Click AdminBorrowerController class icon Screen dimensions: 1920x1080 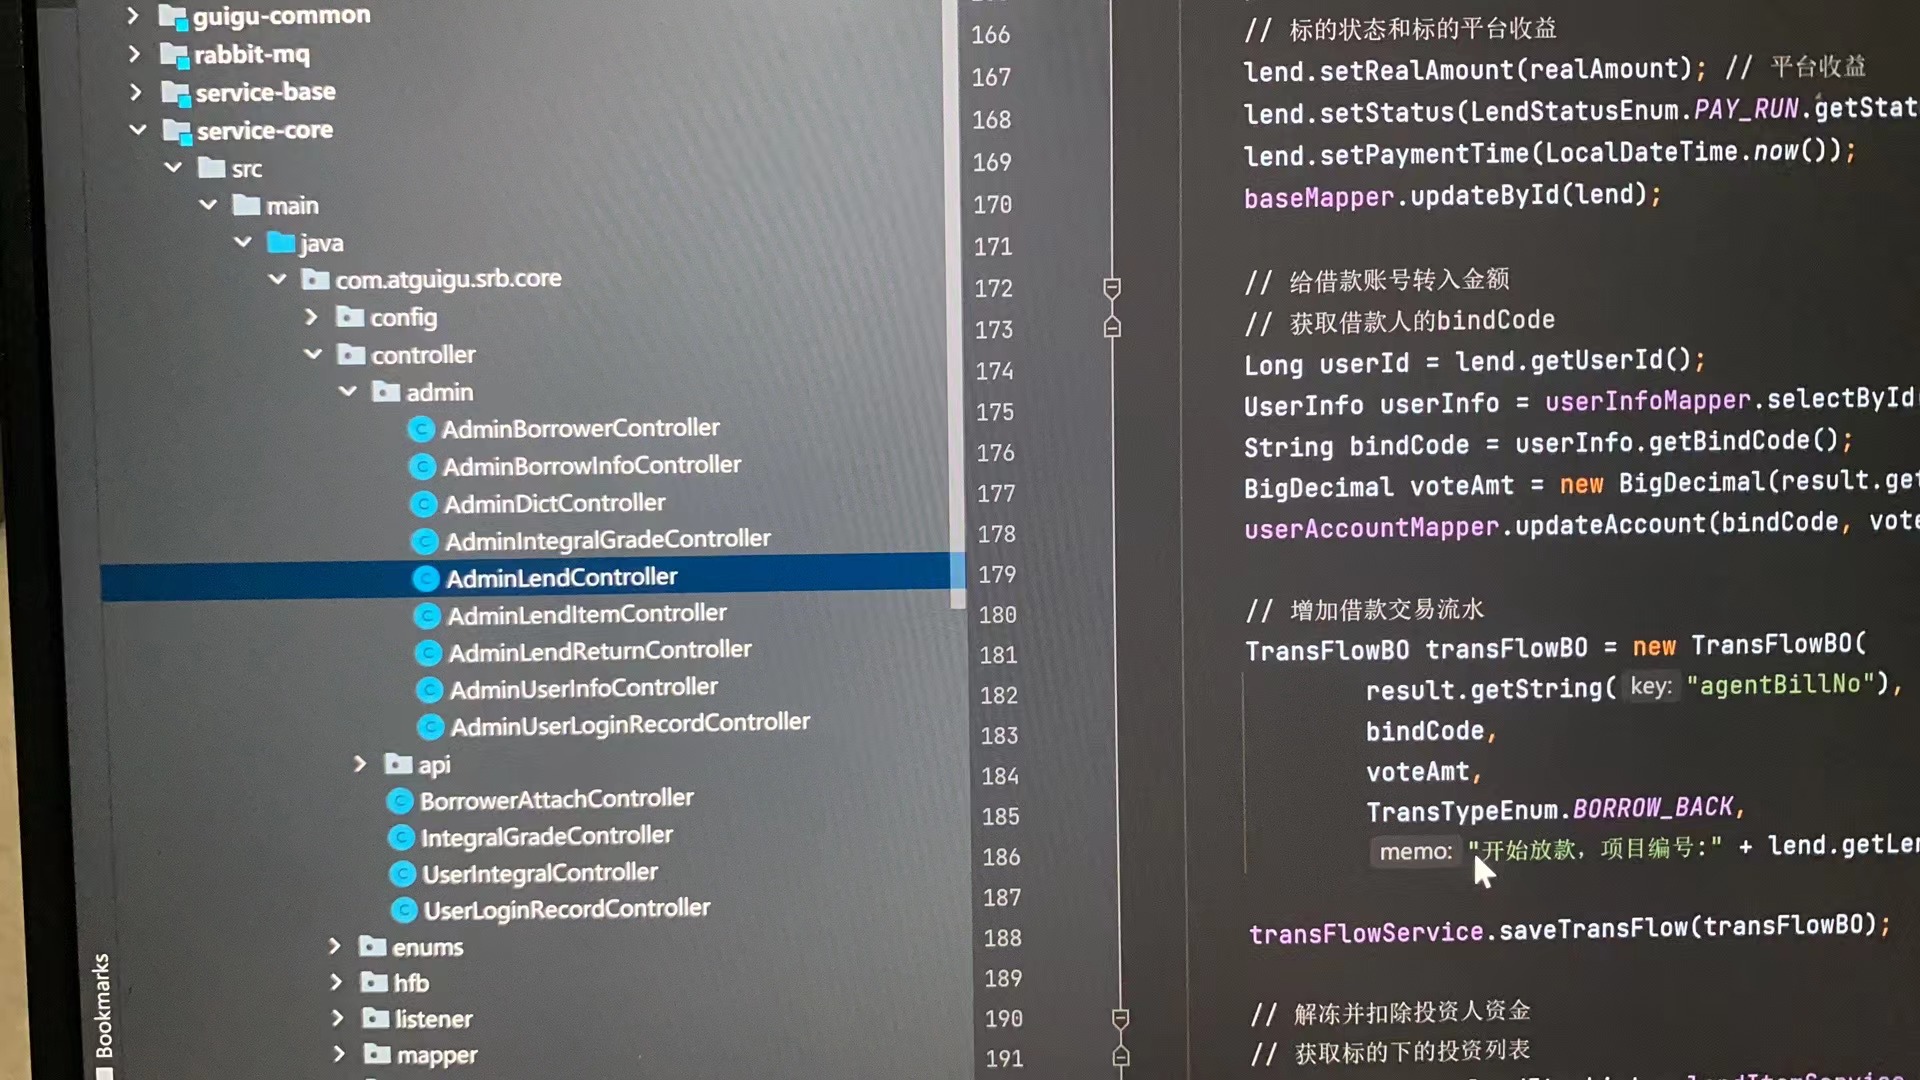[x=421, y=429]
